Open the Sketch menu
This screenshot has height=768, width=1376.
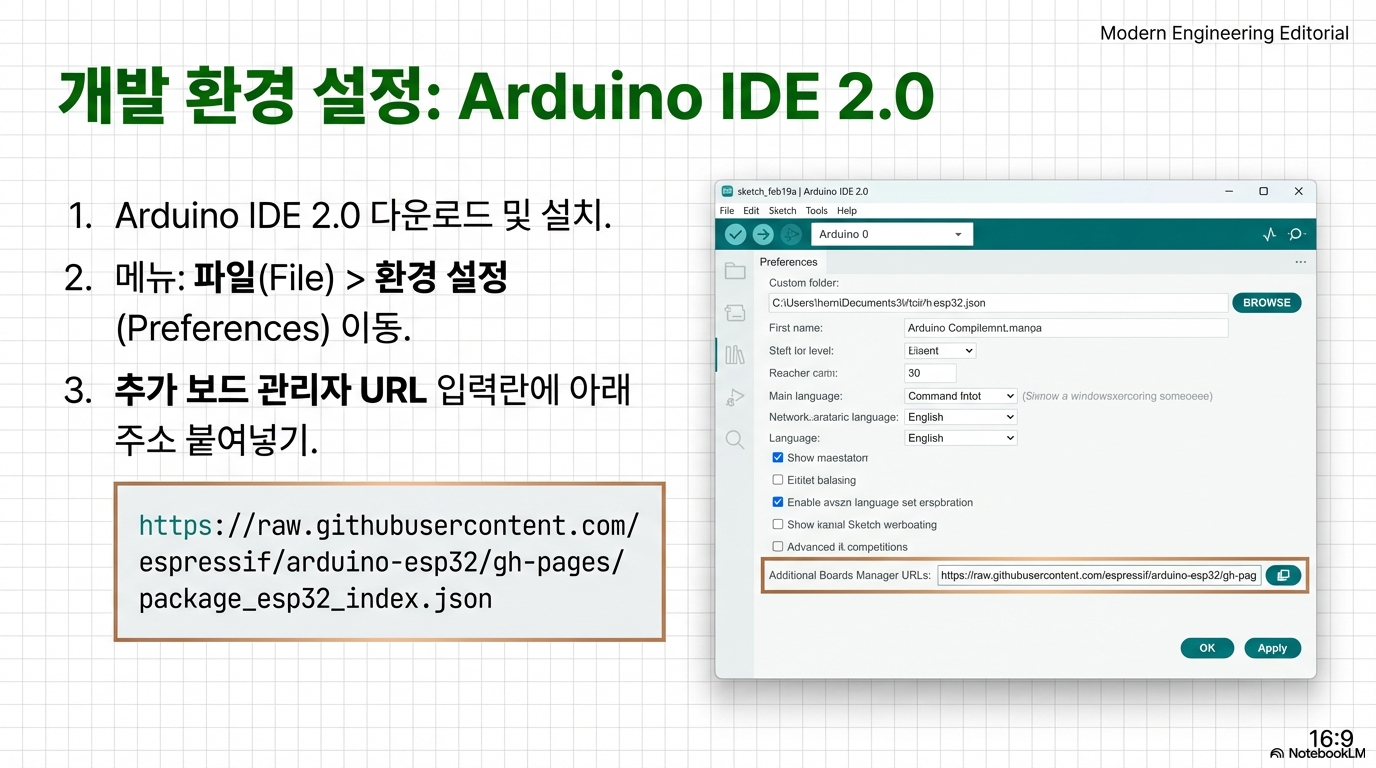782,211
